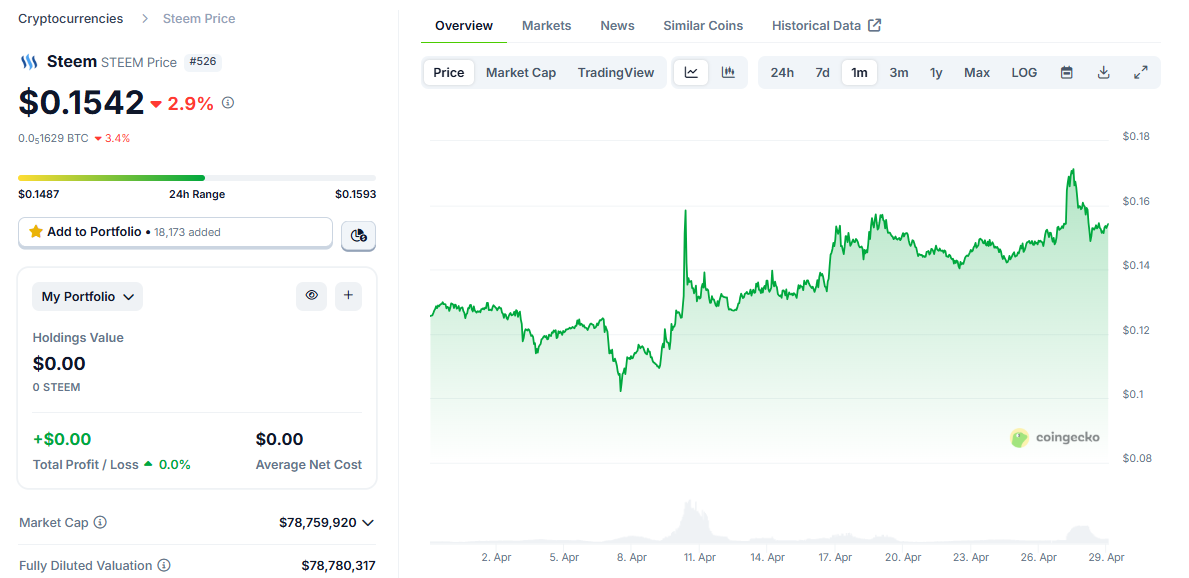Click the Average Net Cost label
Screen dimensions: 1189x578
point(309,465)
